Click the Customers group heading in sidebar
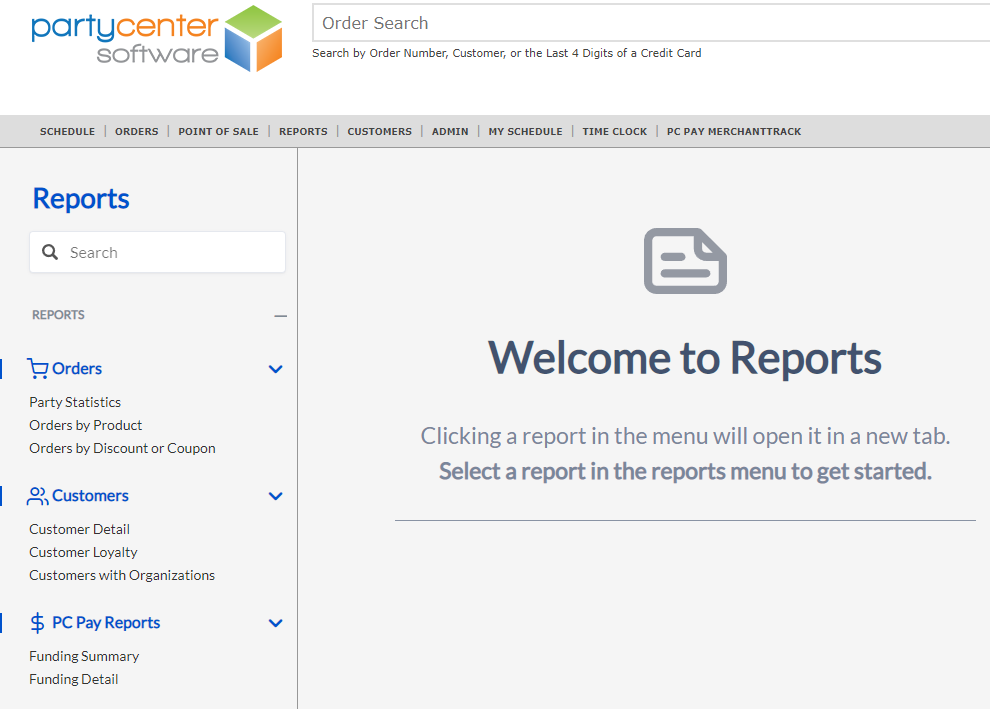 point(90,496)
